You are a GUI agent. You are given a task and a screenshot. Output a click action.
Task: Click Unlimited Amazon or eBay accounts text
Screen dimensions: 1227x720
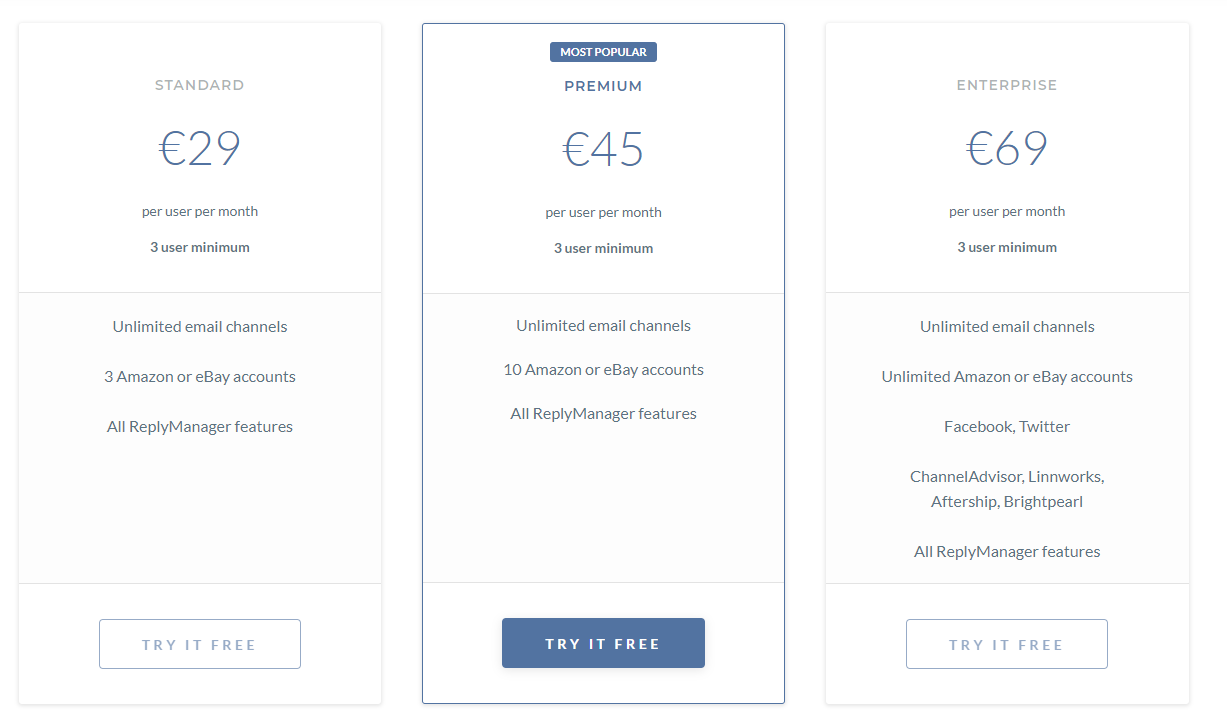click(x=1007, y=377)
